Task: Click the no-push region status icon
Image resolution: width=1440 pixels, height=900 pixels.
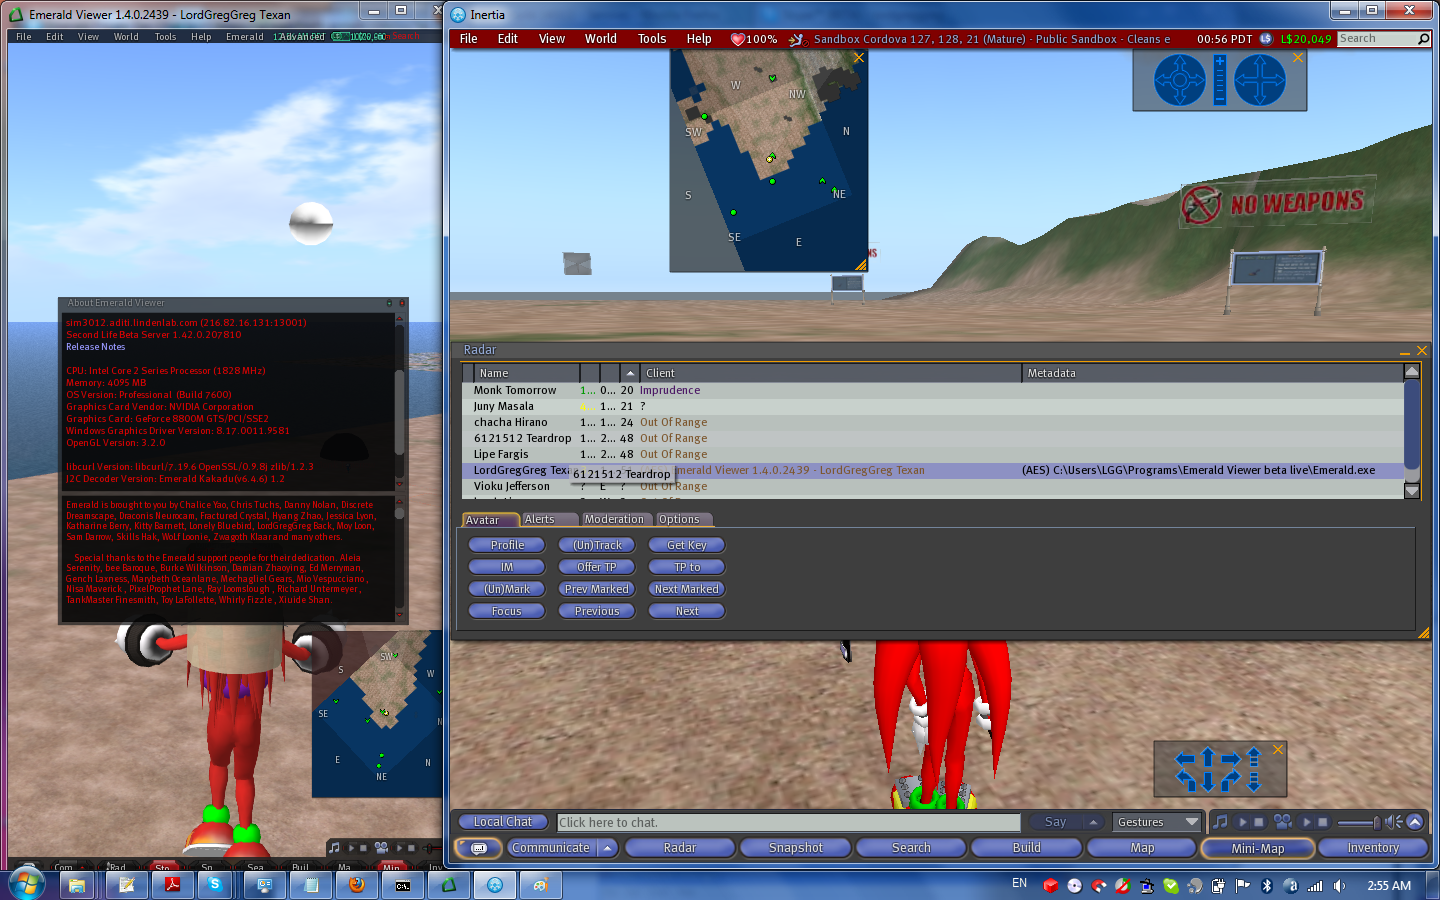Action: tap(796, 39)
